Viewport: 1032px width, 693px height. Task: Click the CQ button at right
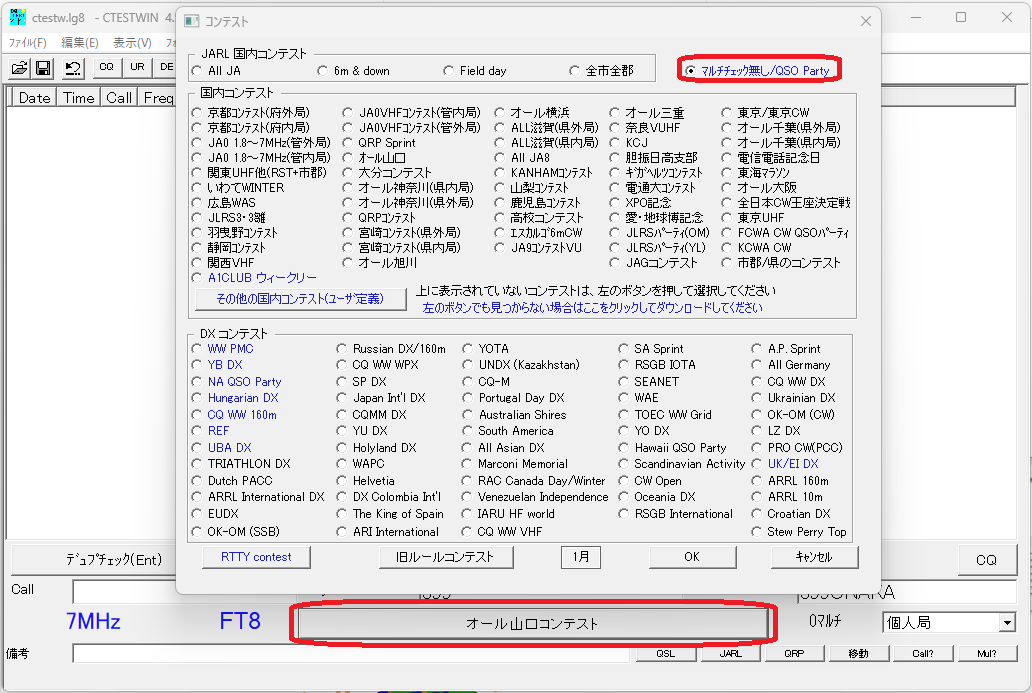point(986,560)
